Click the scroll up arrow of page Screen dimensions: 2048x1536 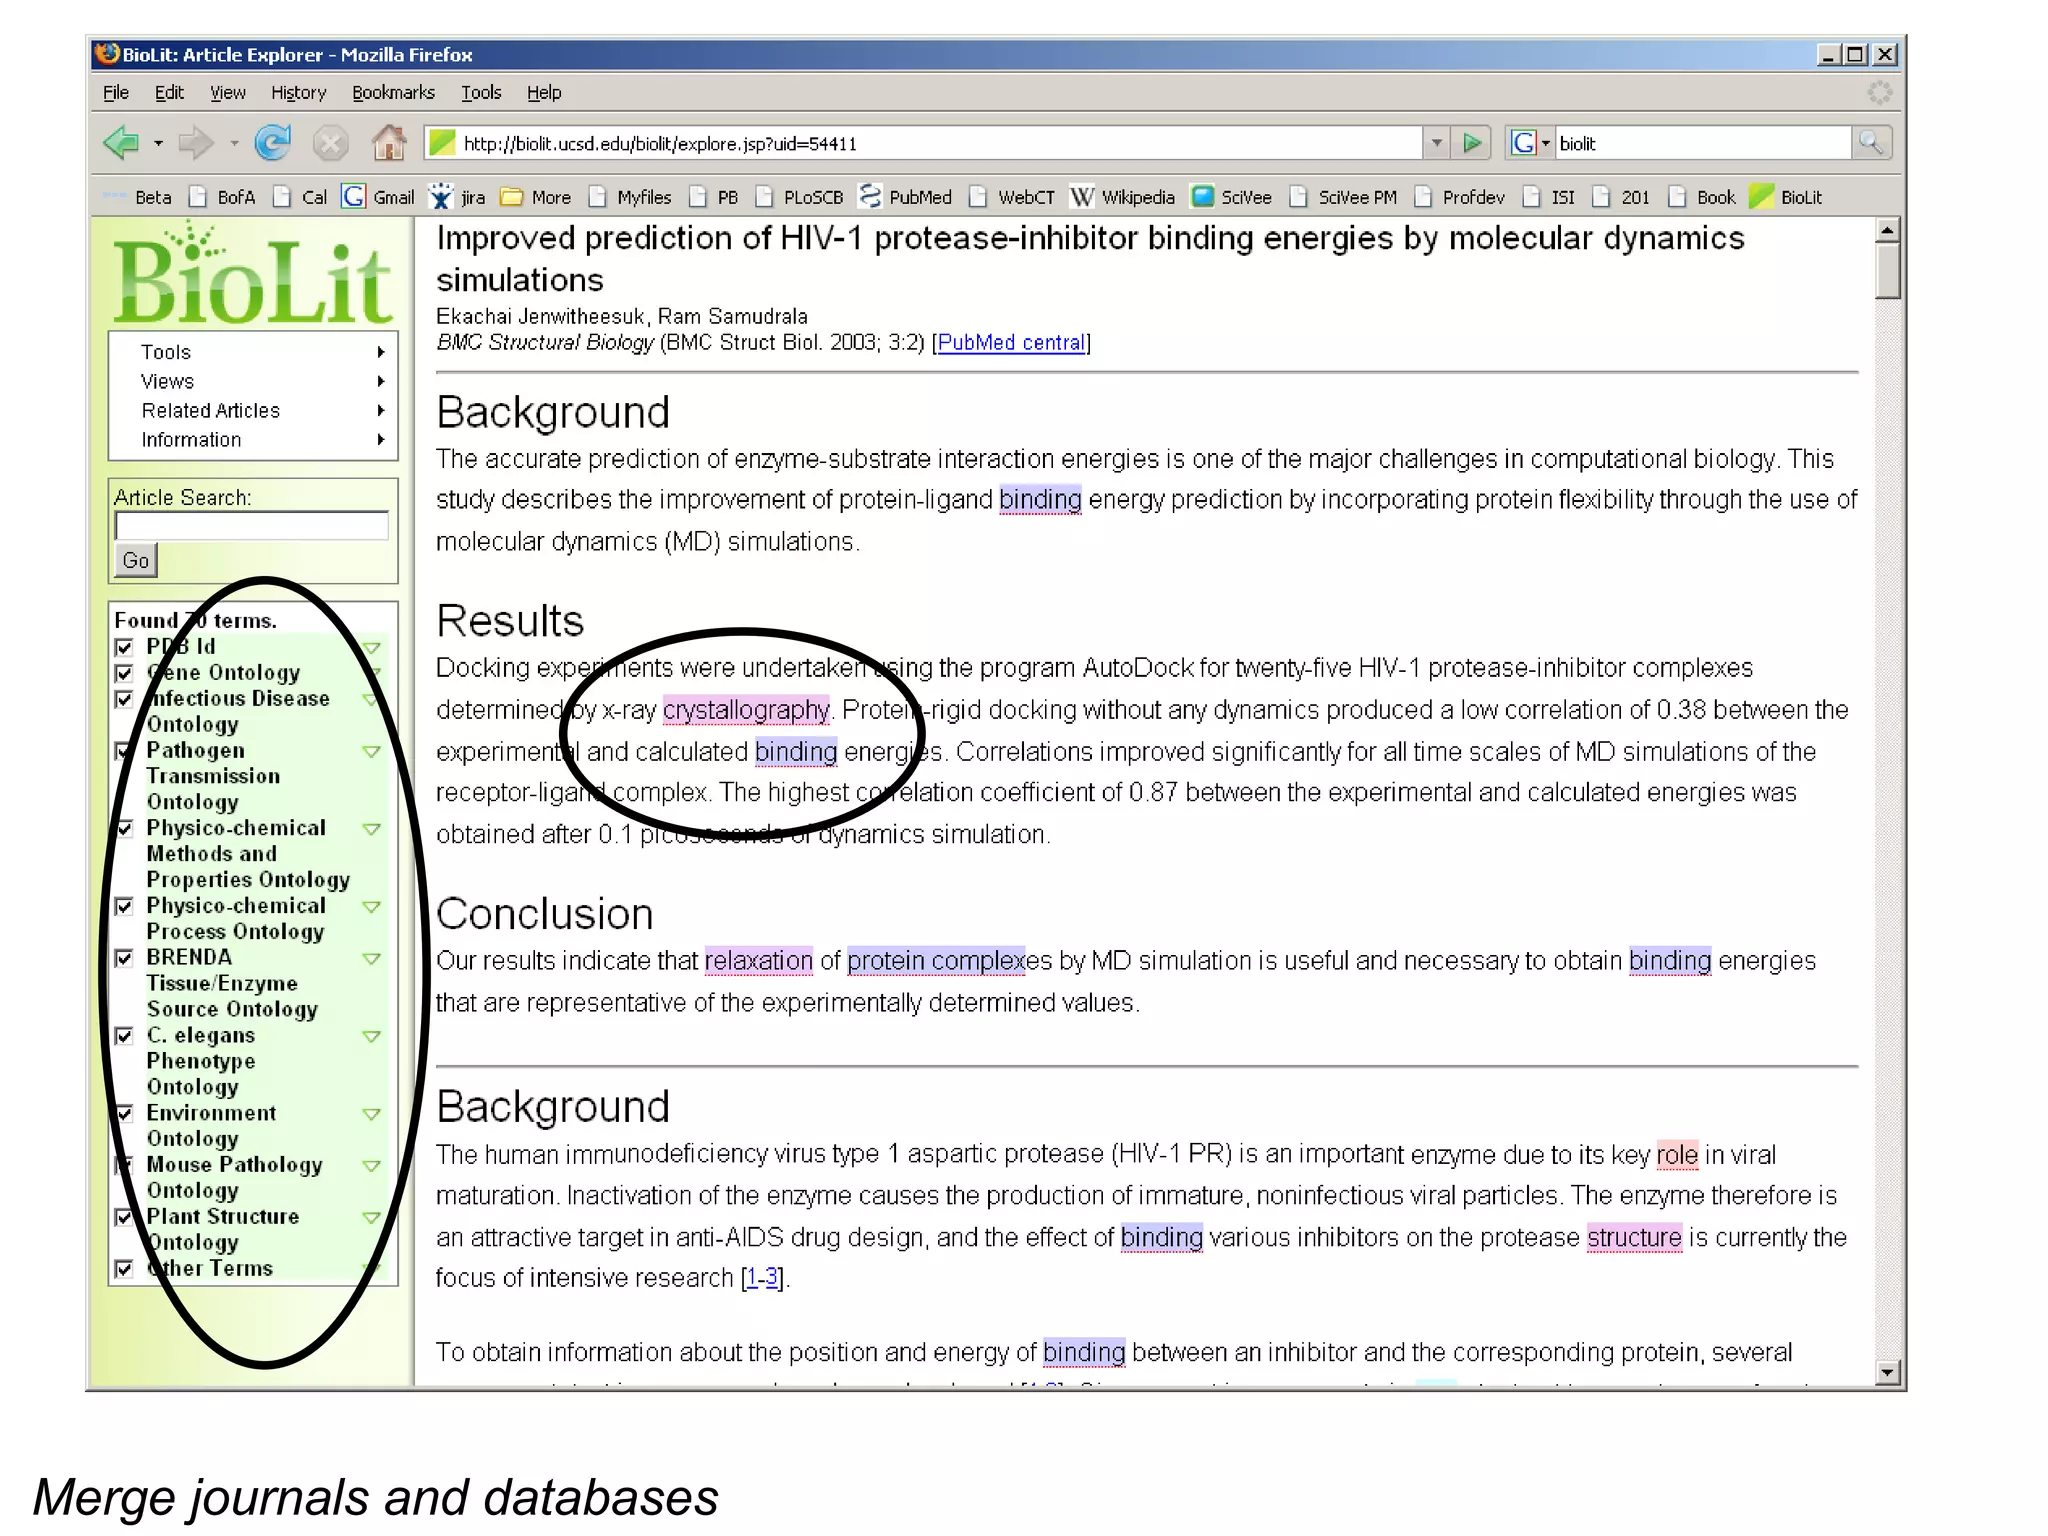[1887, 230]
